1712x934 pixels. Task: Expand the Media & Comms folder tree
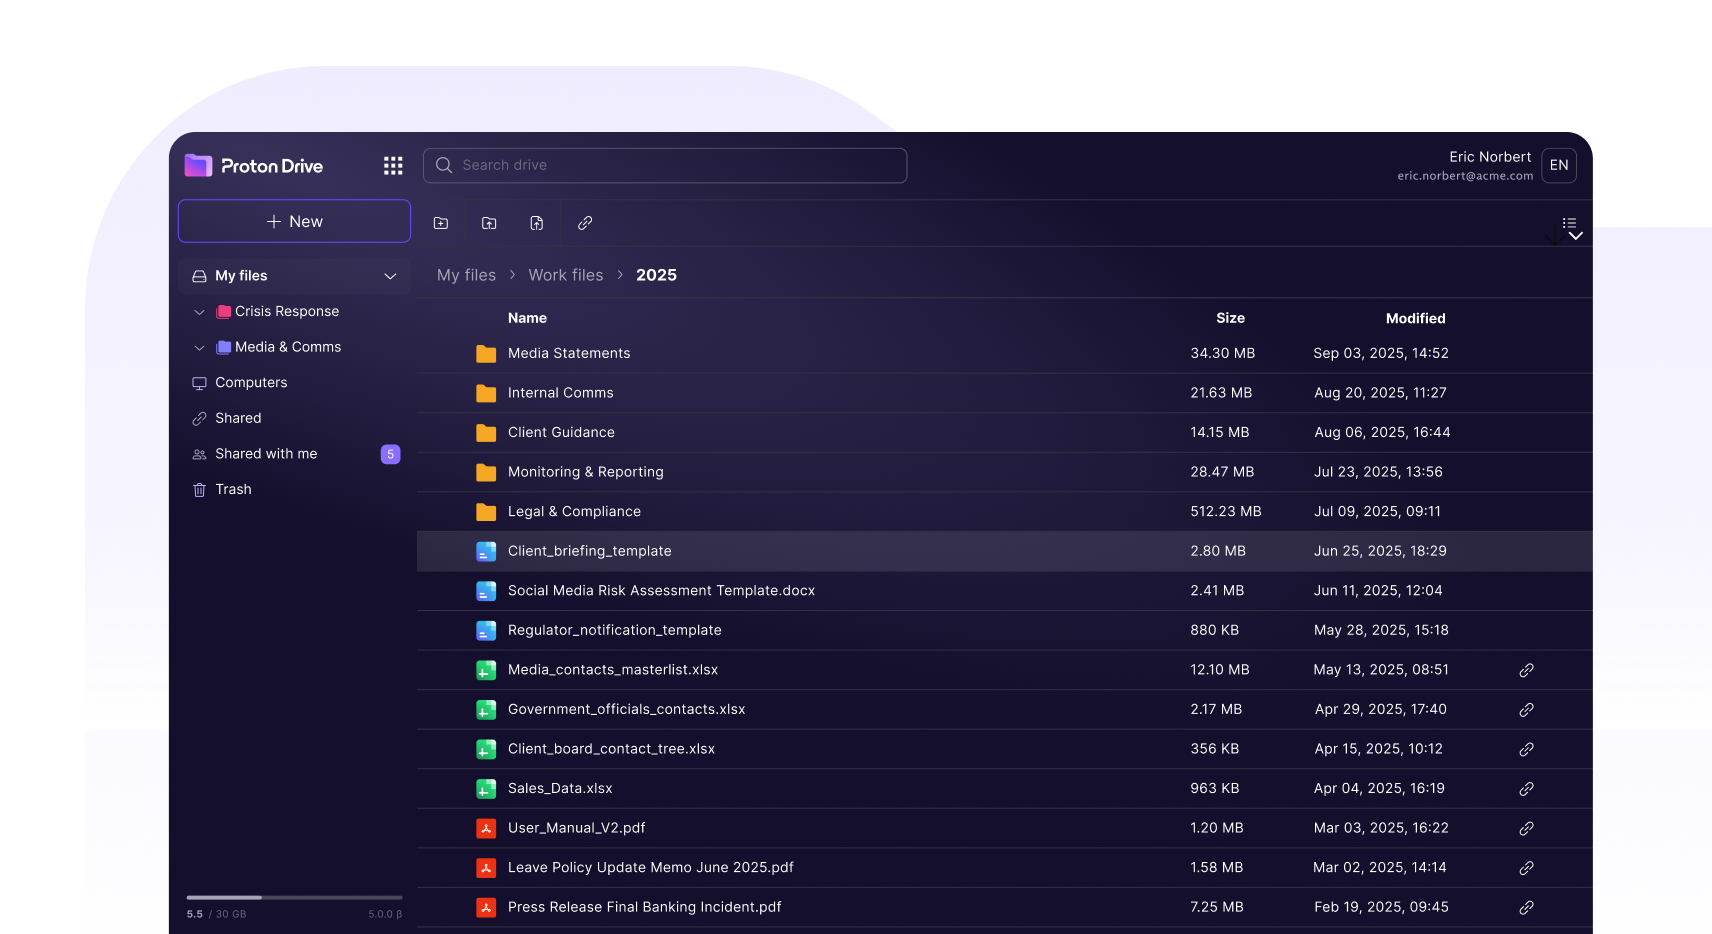tap(199, 347)
